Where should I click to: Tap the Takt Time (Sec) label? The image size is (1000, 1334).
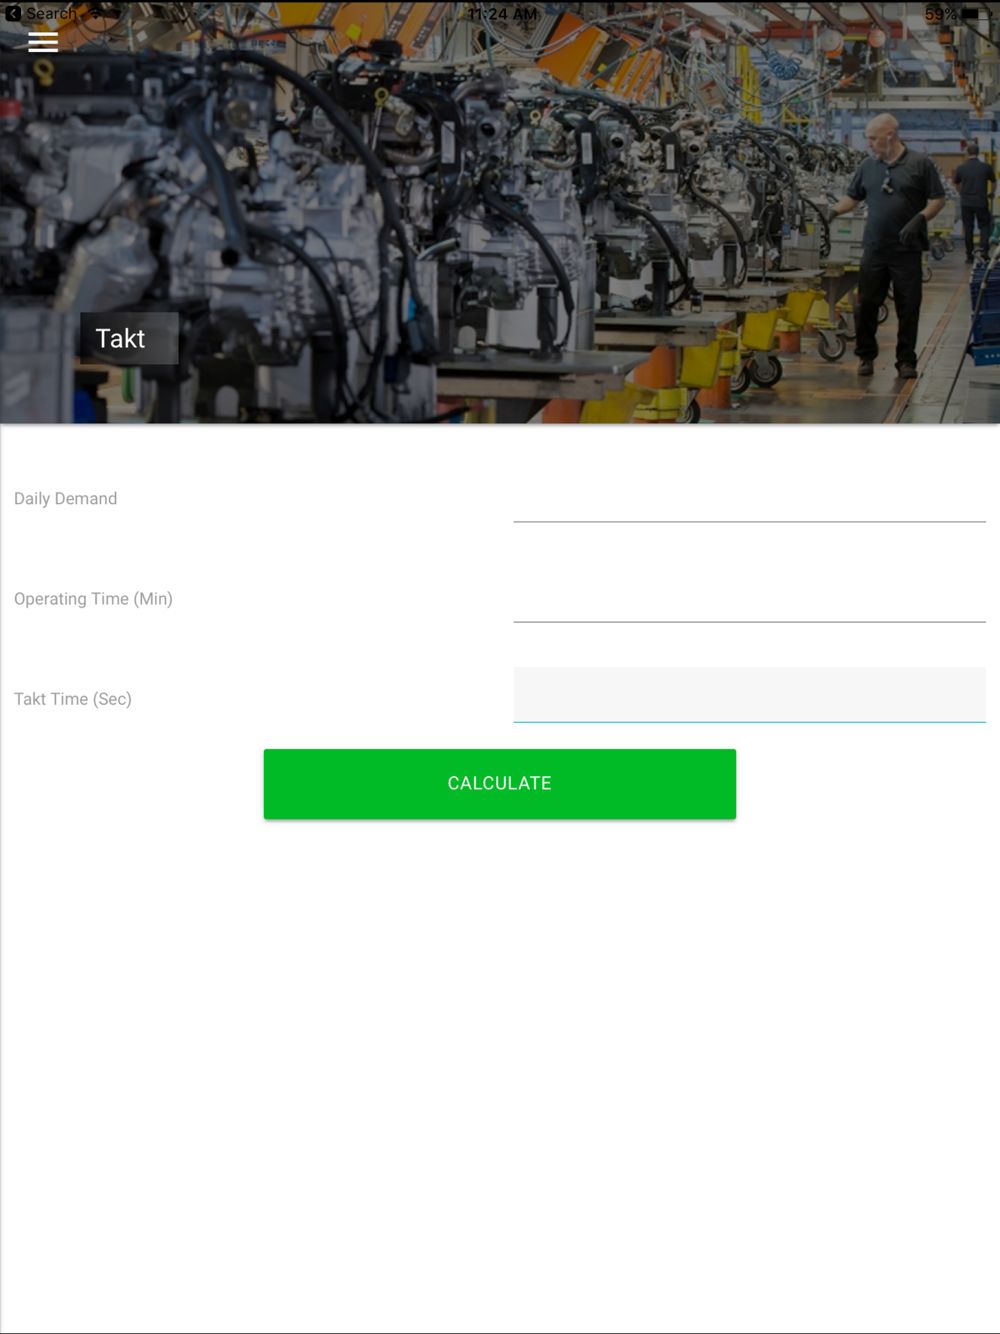click(73, 698)
